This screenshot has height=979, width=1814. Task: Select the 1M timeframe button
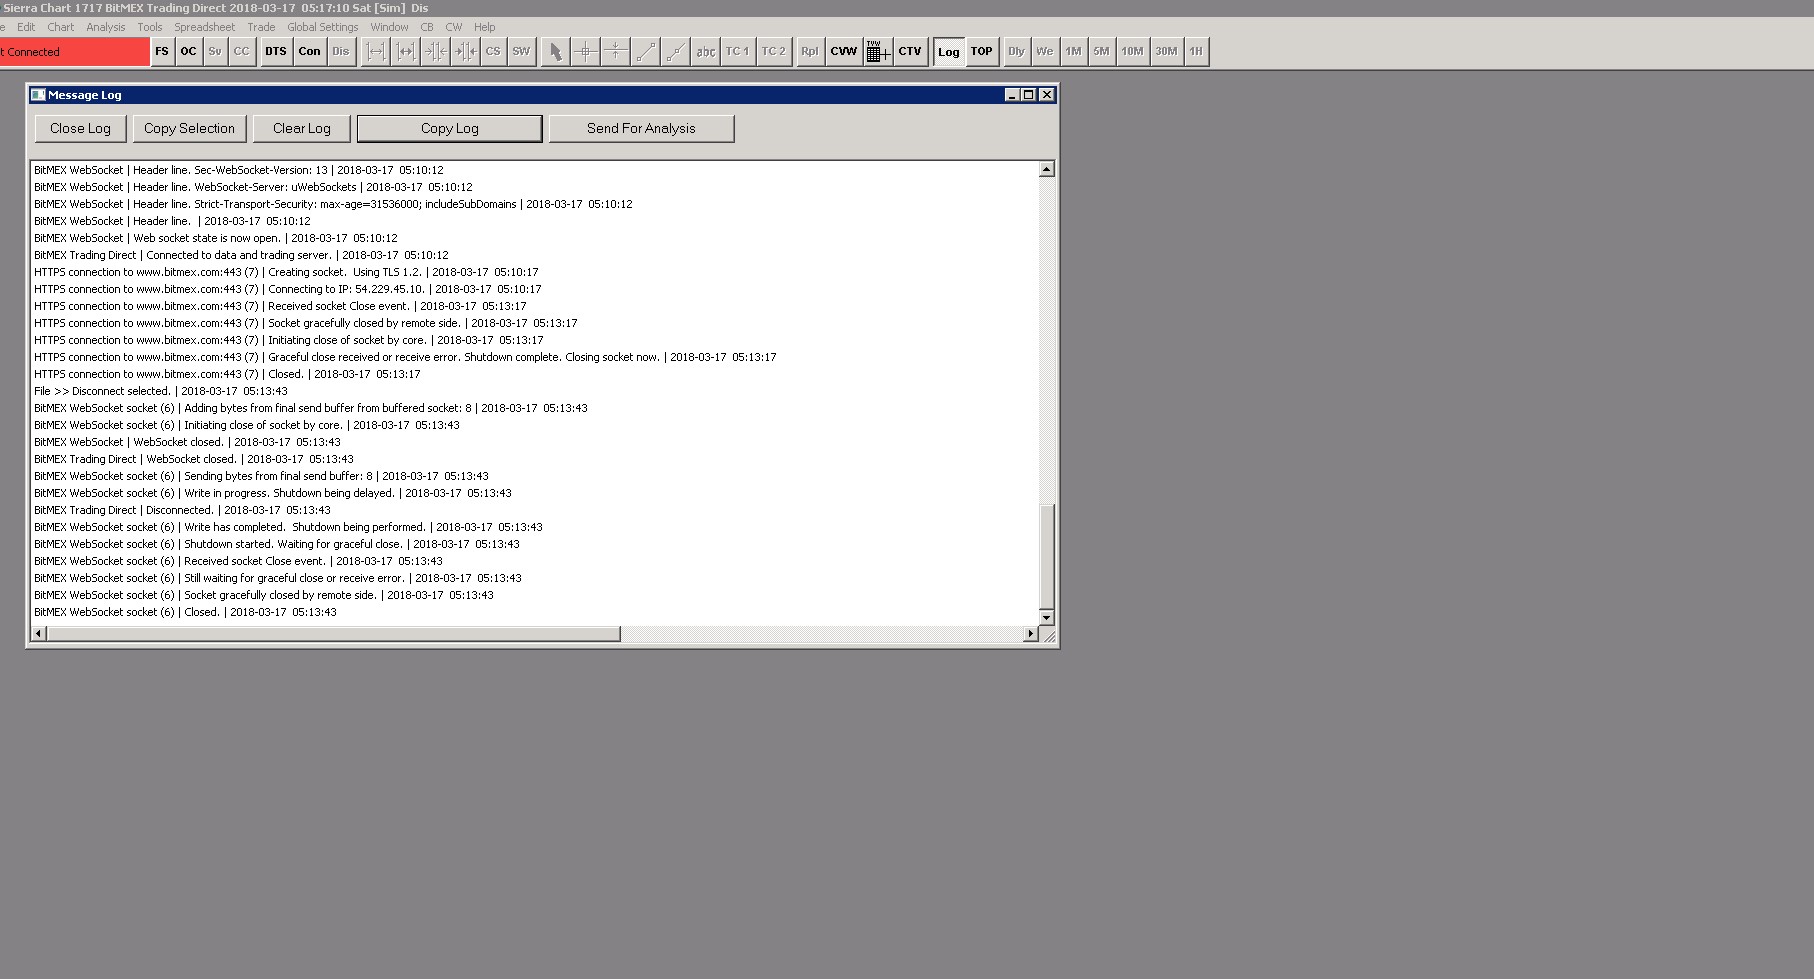point(1073,52)
